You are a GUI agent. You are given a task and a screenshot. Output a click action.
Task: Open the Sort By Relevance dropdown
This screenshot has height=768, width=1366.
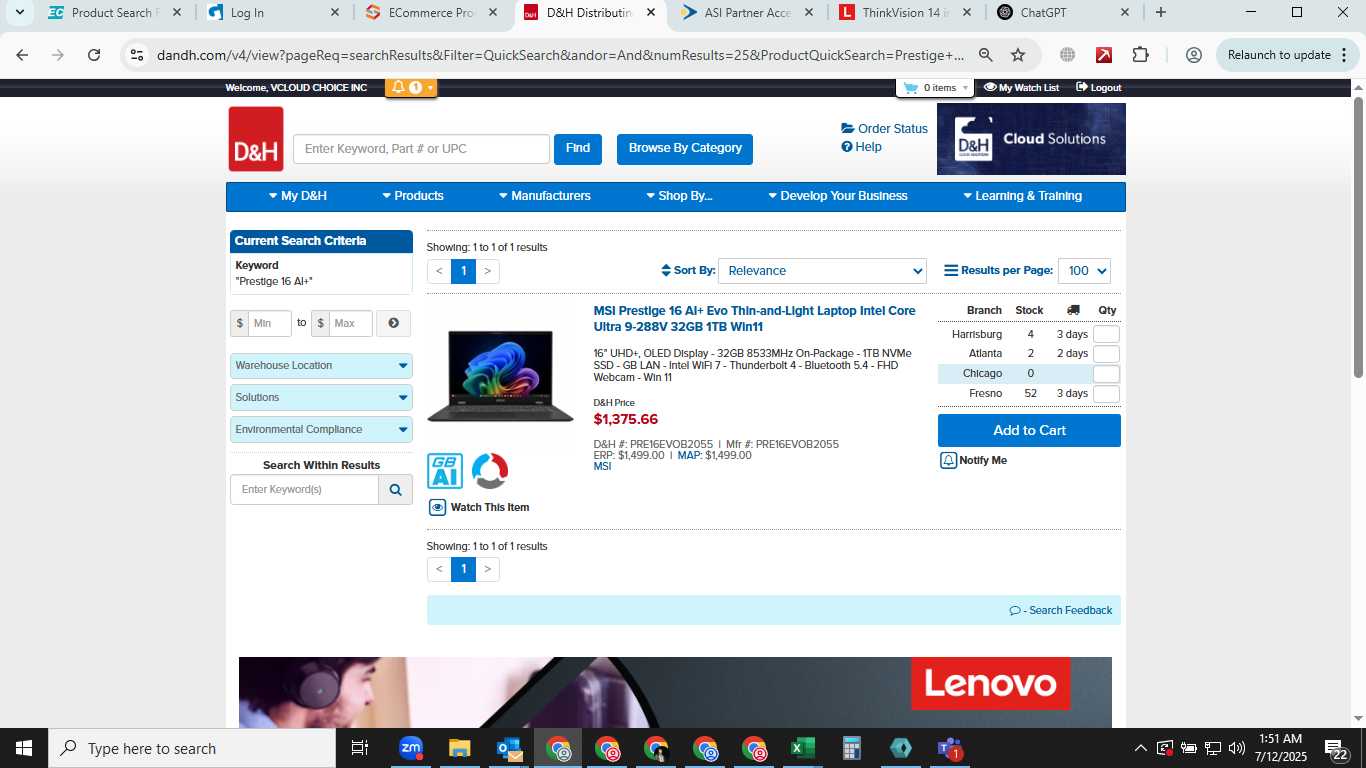tap(822, 271)
